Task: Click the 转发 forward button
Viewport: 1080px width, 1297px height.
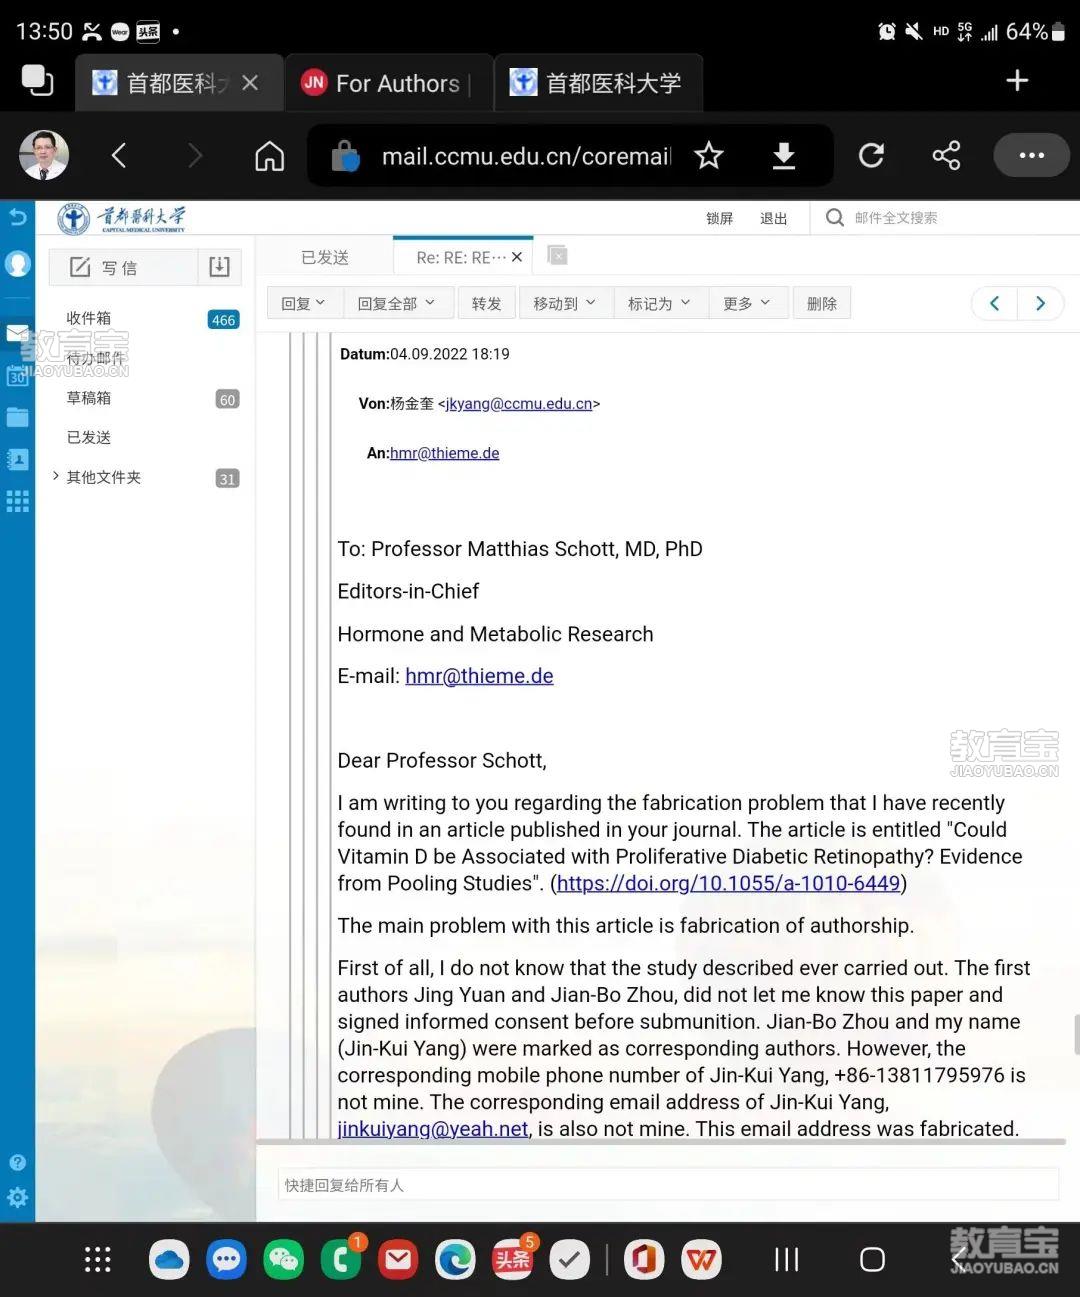Action: [487, 304]
